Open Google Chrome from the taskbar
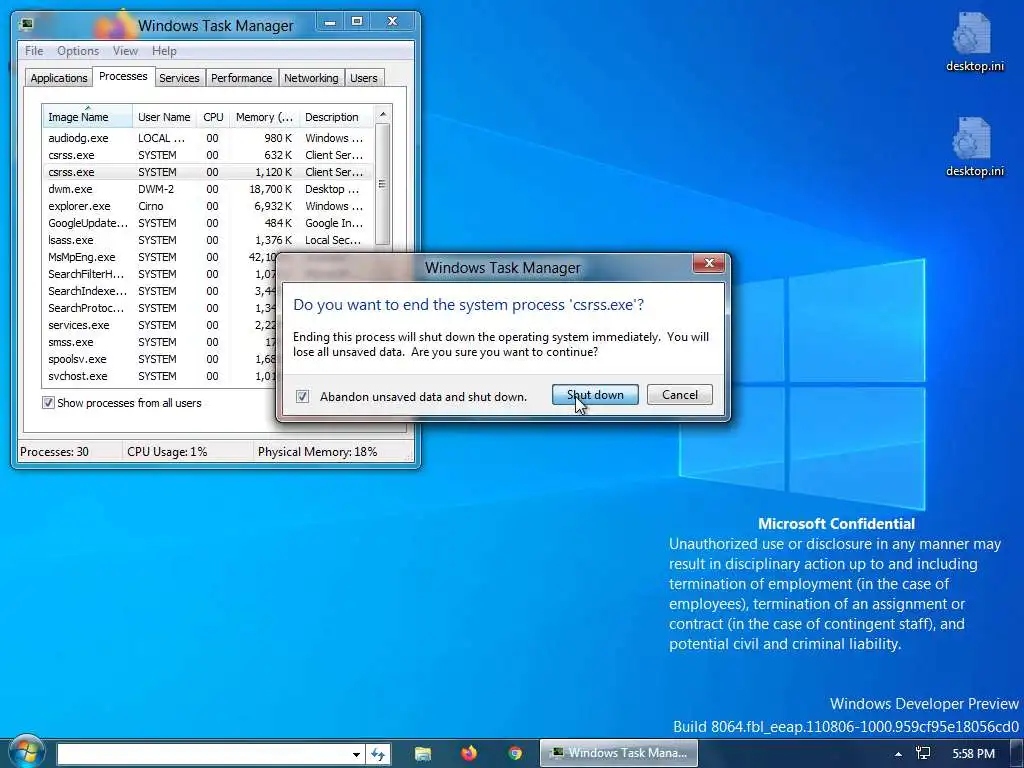Viewport: 1024px width, 768px height. tap(515, 754)
